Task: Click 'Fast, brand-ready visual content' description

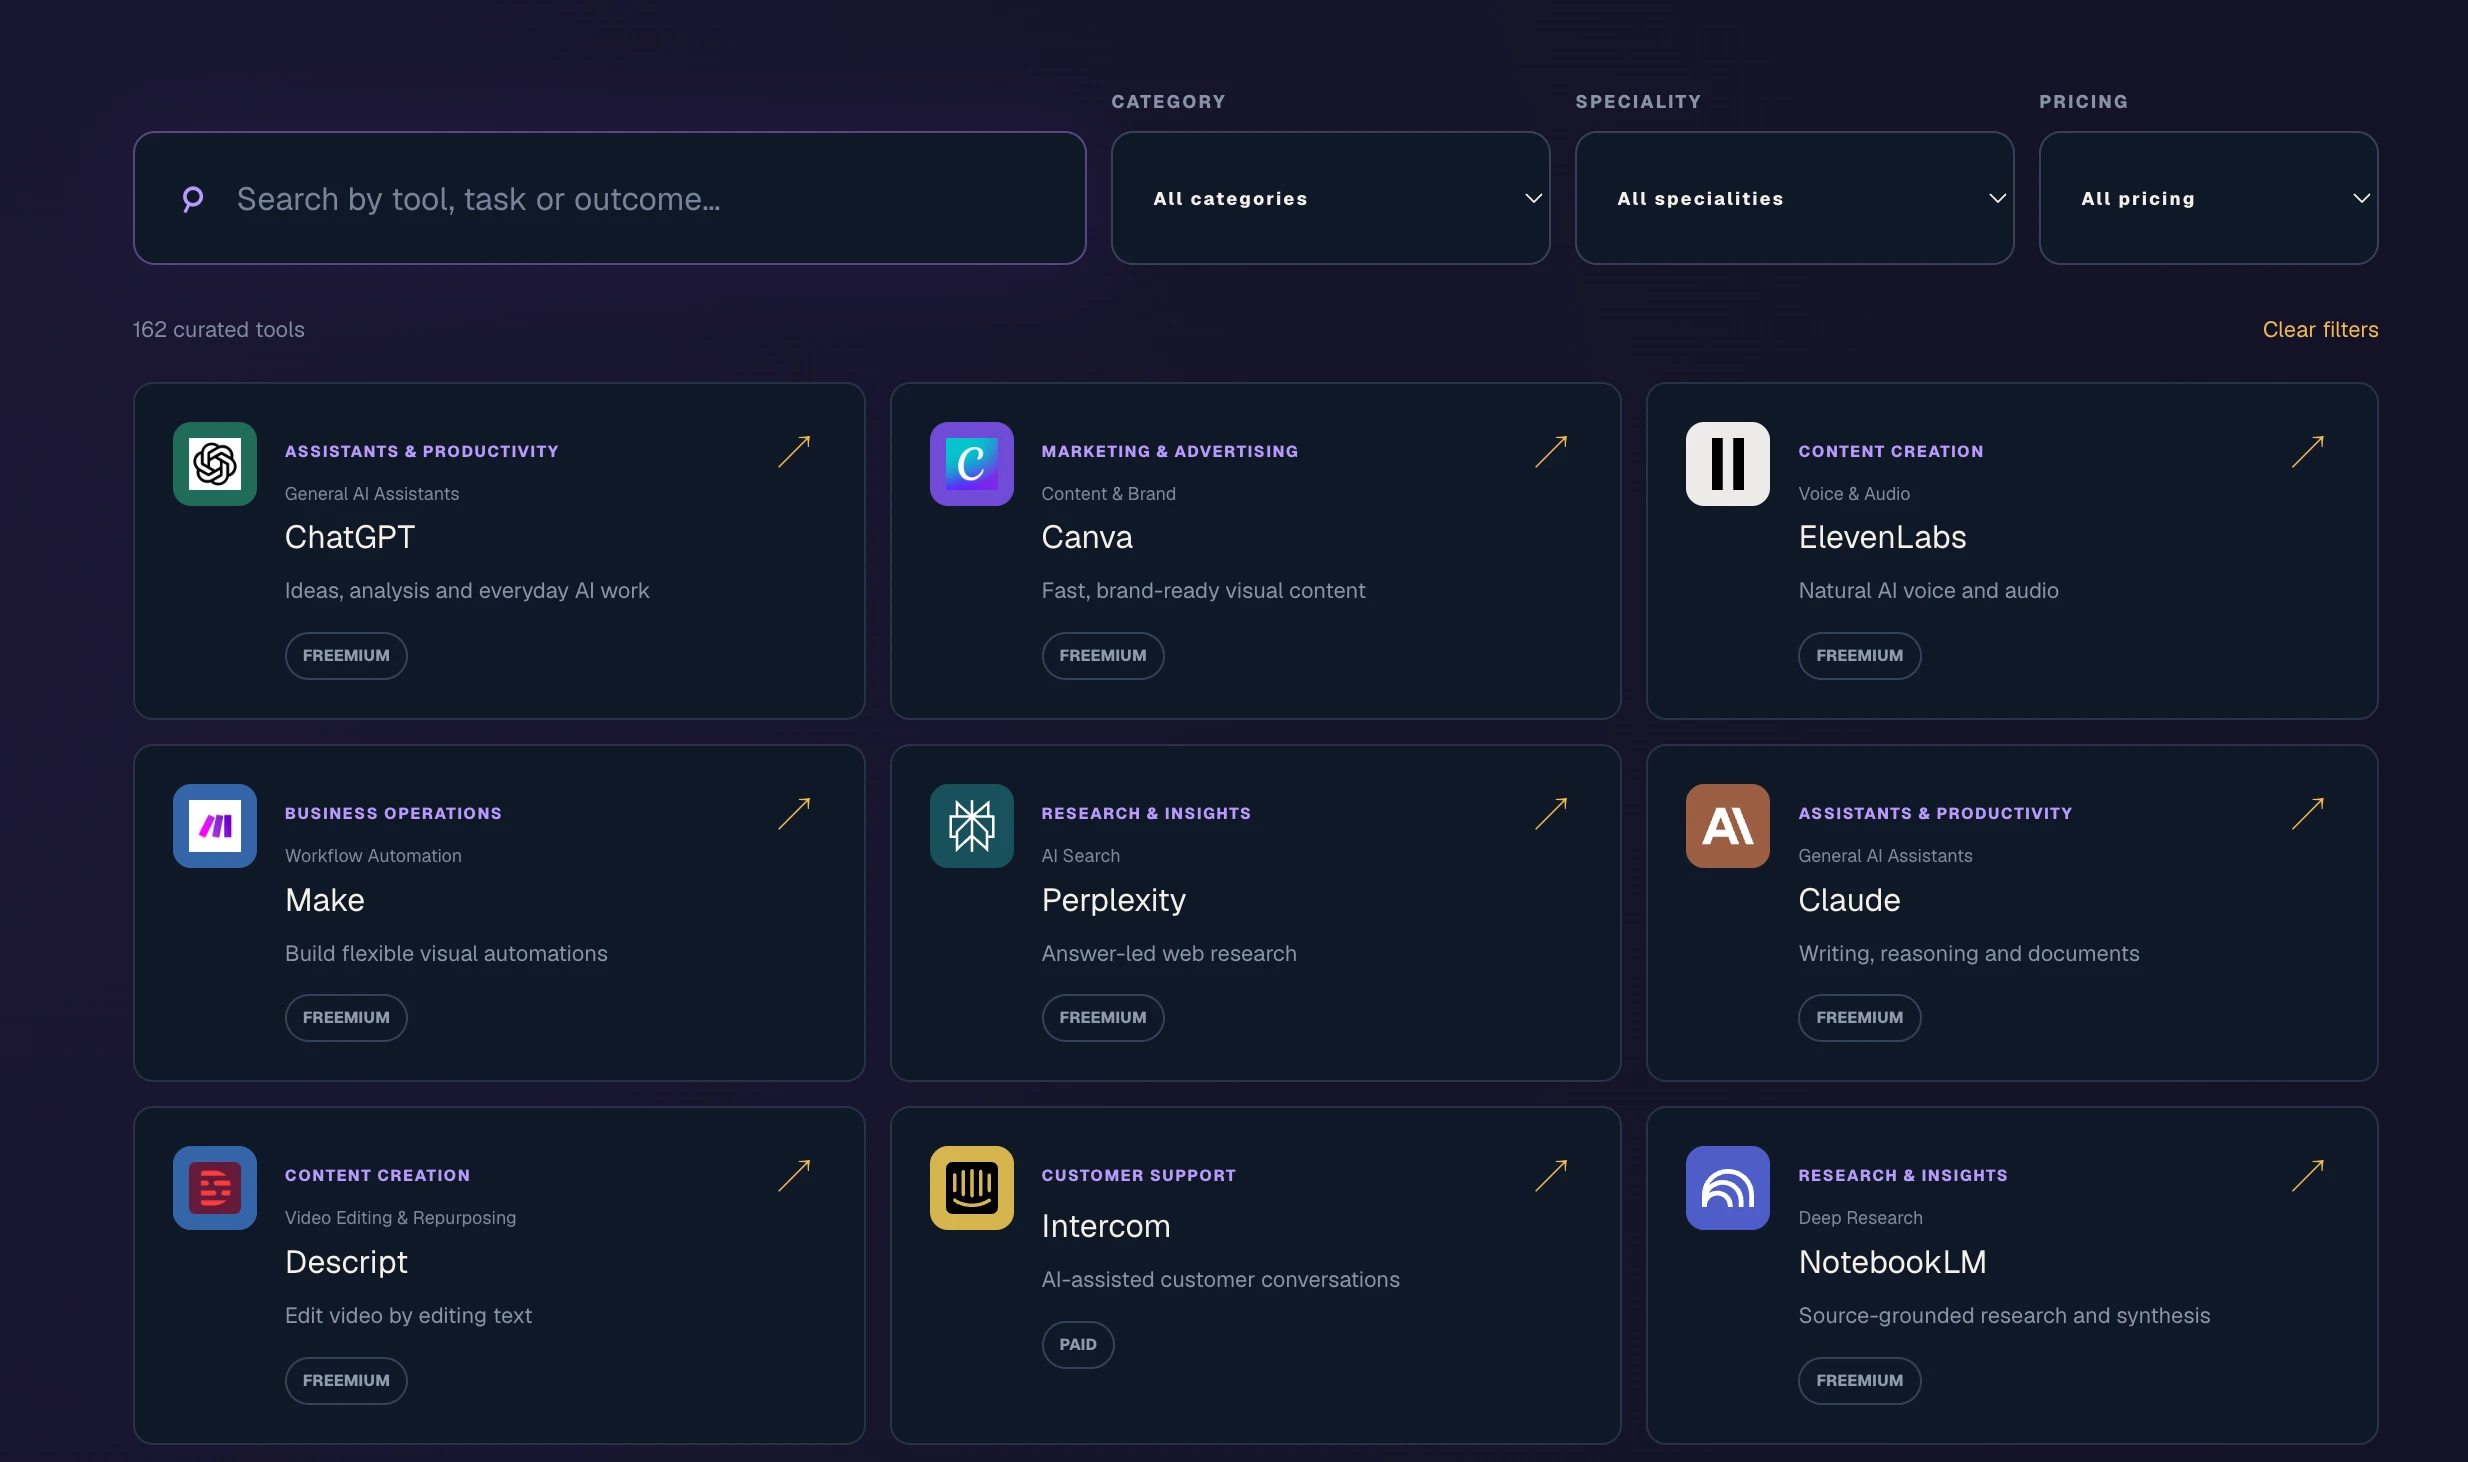Action: click(x=1203, y=591)
